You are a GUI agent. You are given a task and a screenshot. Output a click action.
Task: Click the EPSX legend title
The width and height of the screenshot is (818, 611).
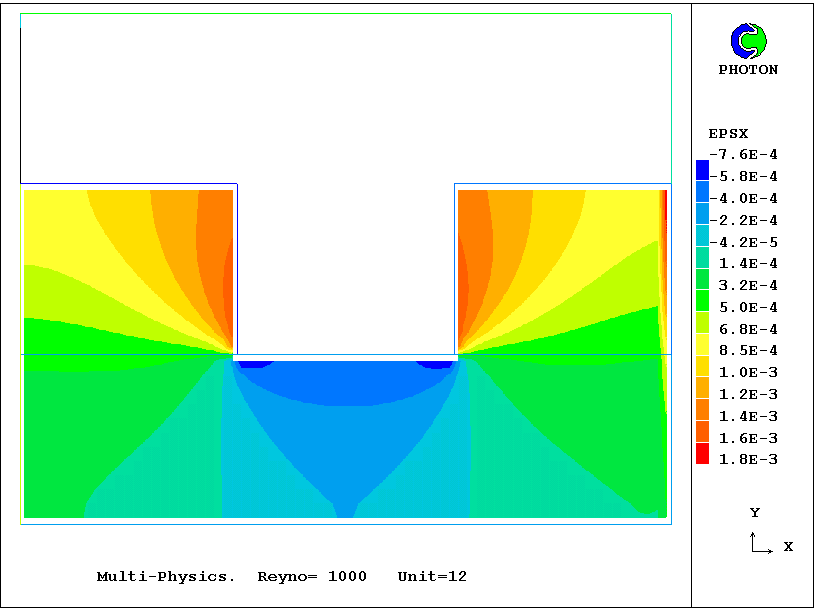pyautogui.click(x=728, y=133)
